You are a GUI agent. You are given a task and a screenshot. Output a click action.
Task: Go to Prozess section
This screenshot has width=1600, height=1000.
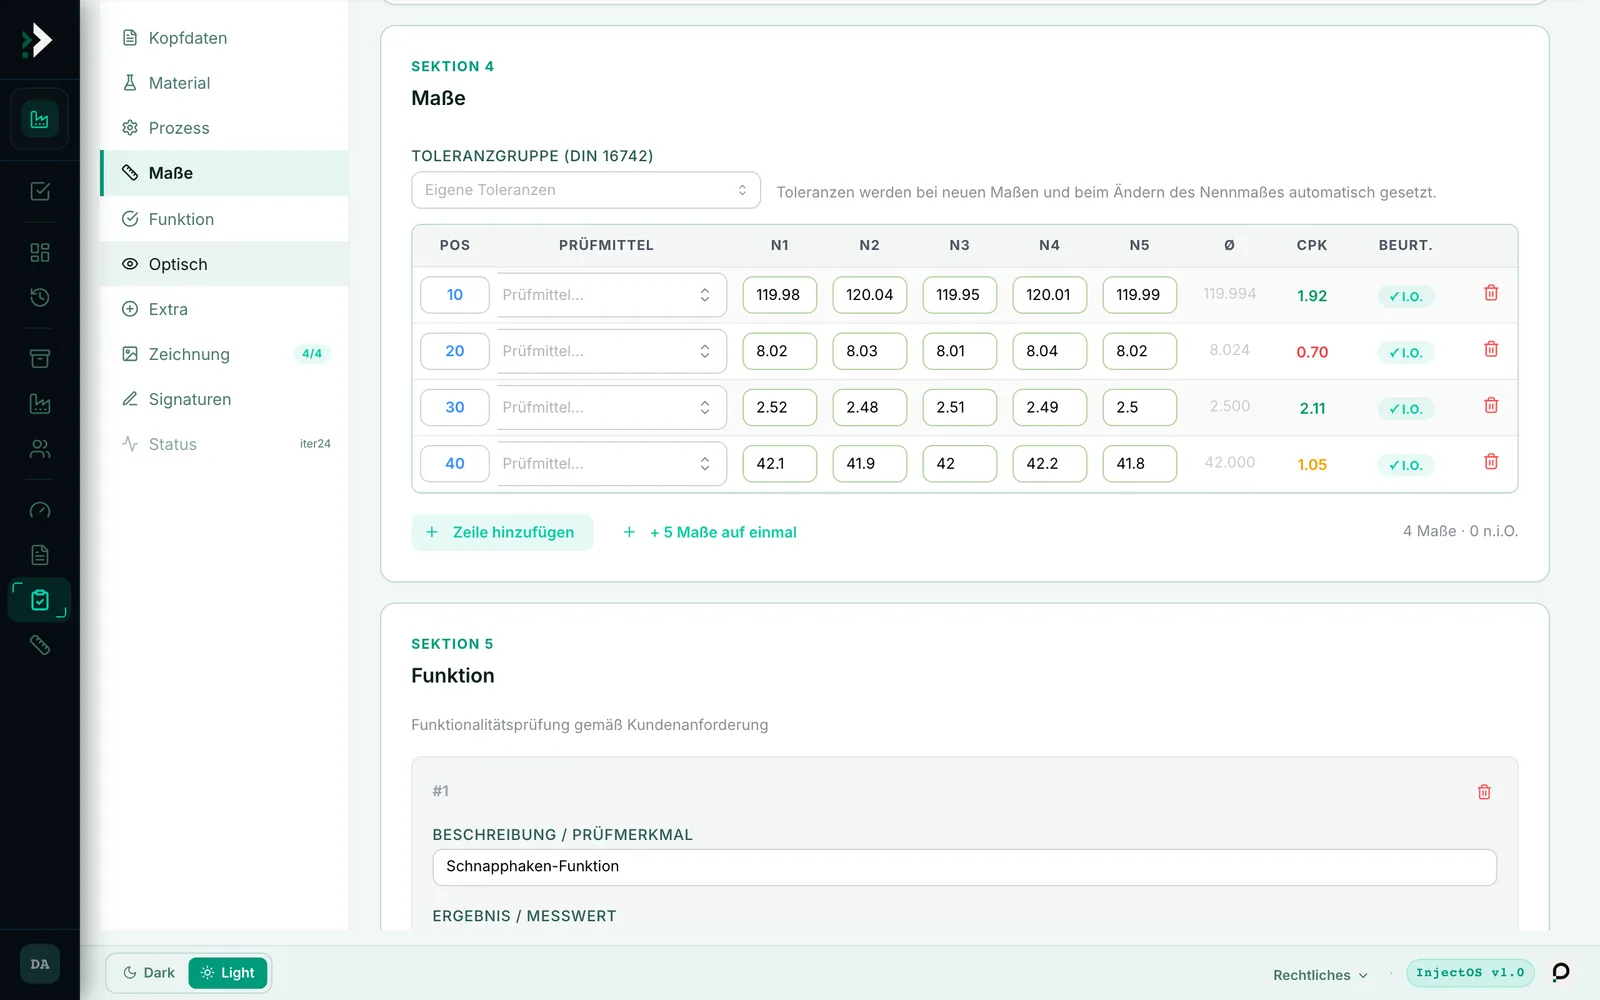pos(225,128)
